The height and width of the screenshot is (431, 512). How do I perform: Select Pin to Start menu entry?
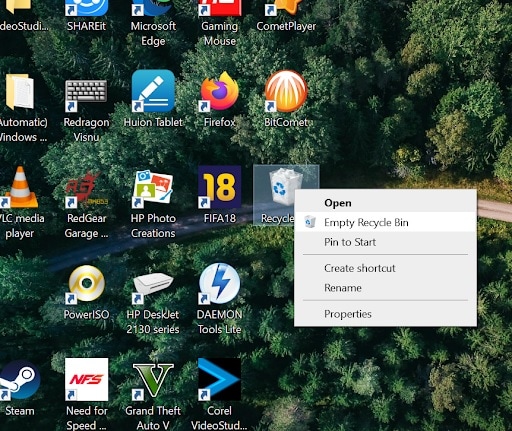pos(385,242)
